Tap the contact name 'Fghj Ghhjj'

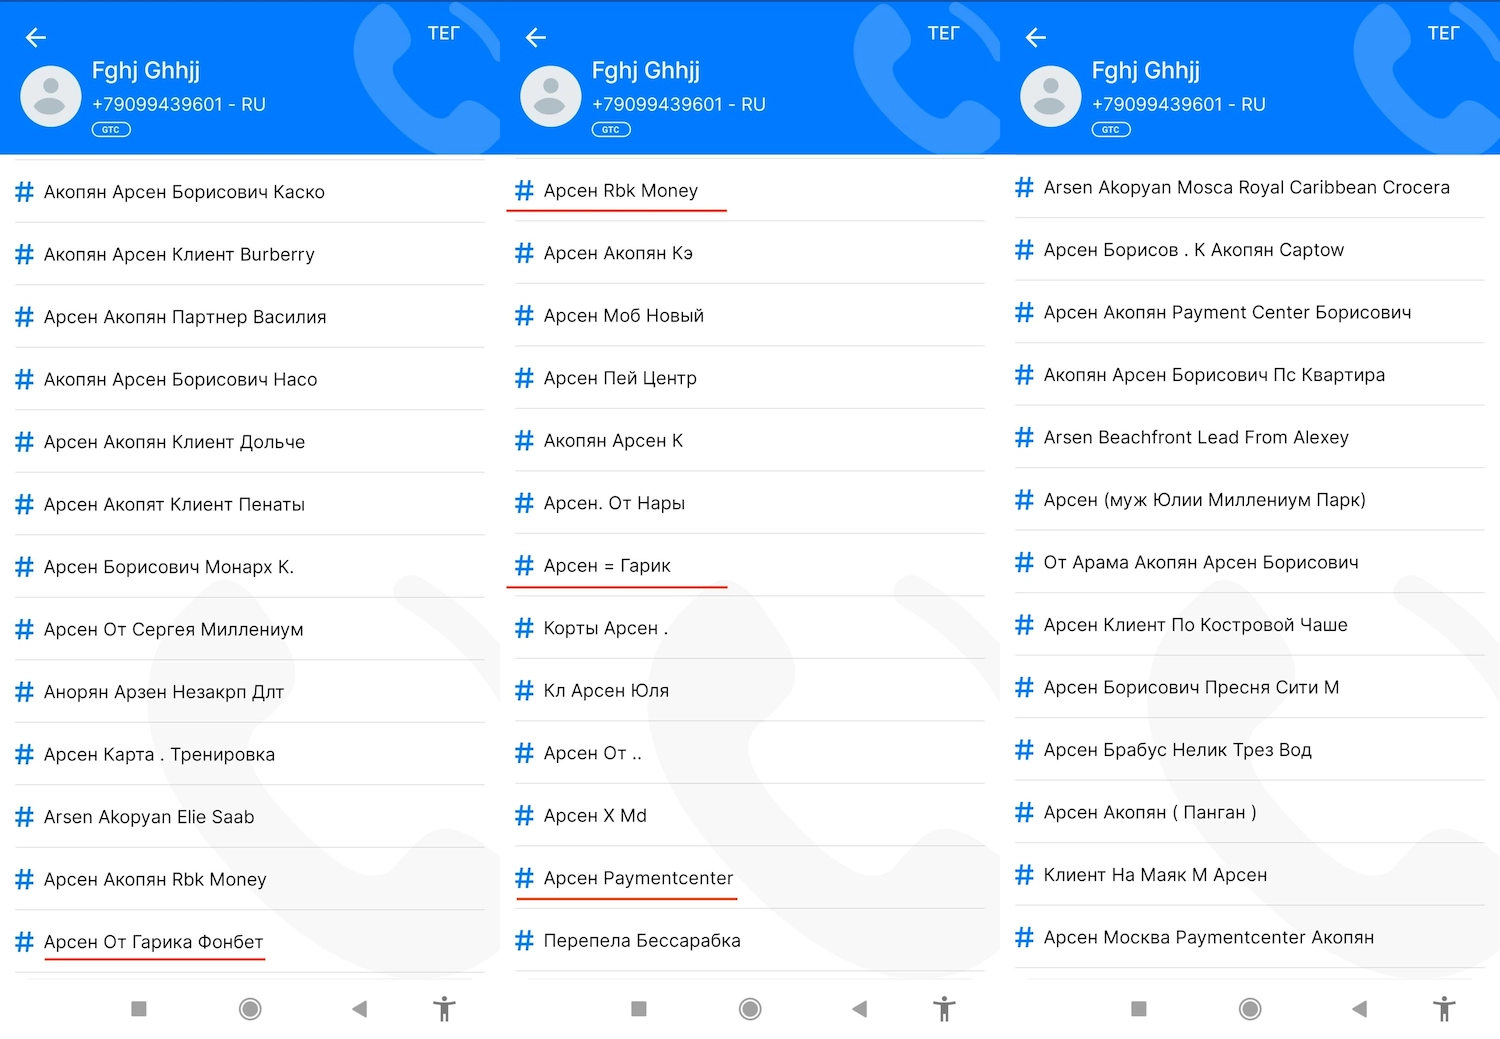146,70
